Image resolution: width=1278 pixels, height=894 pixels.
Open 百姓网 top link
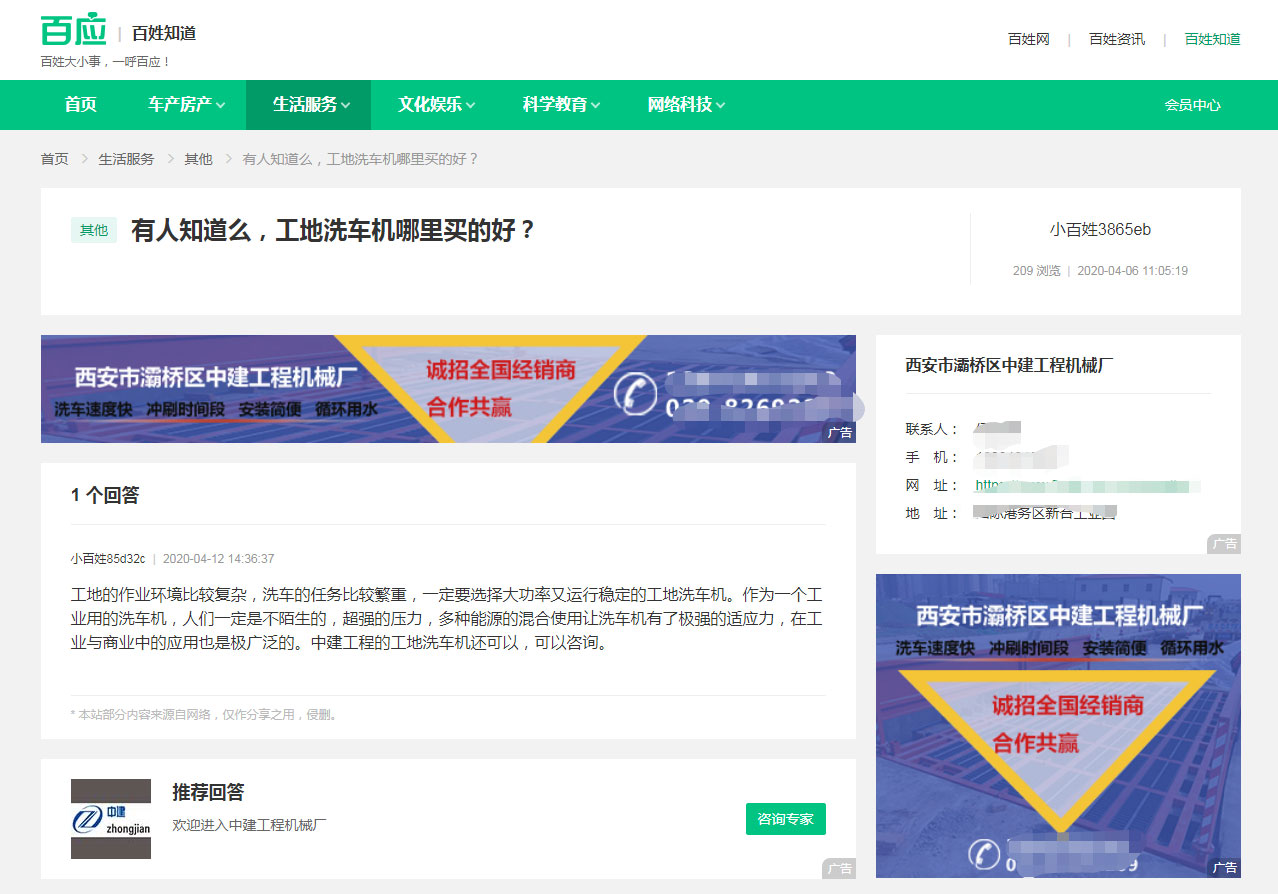tap(1028, 39)
